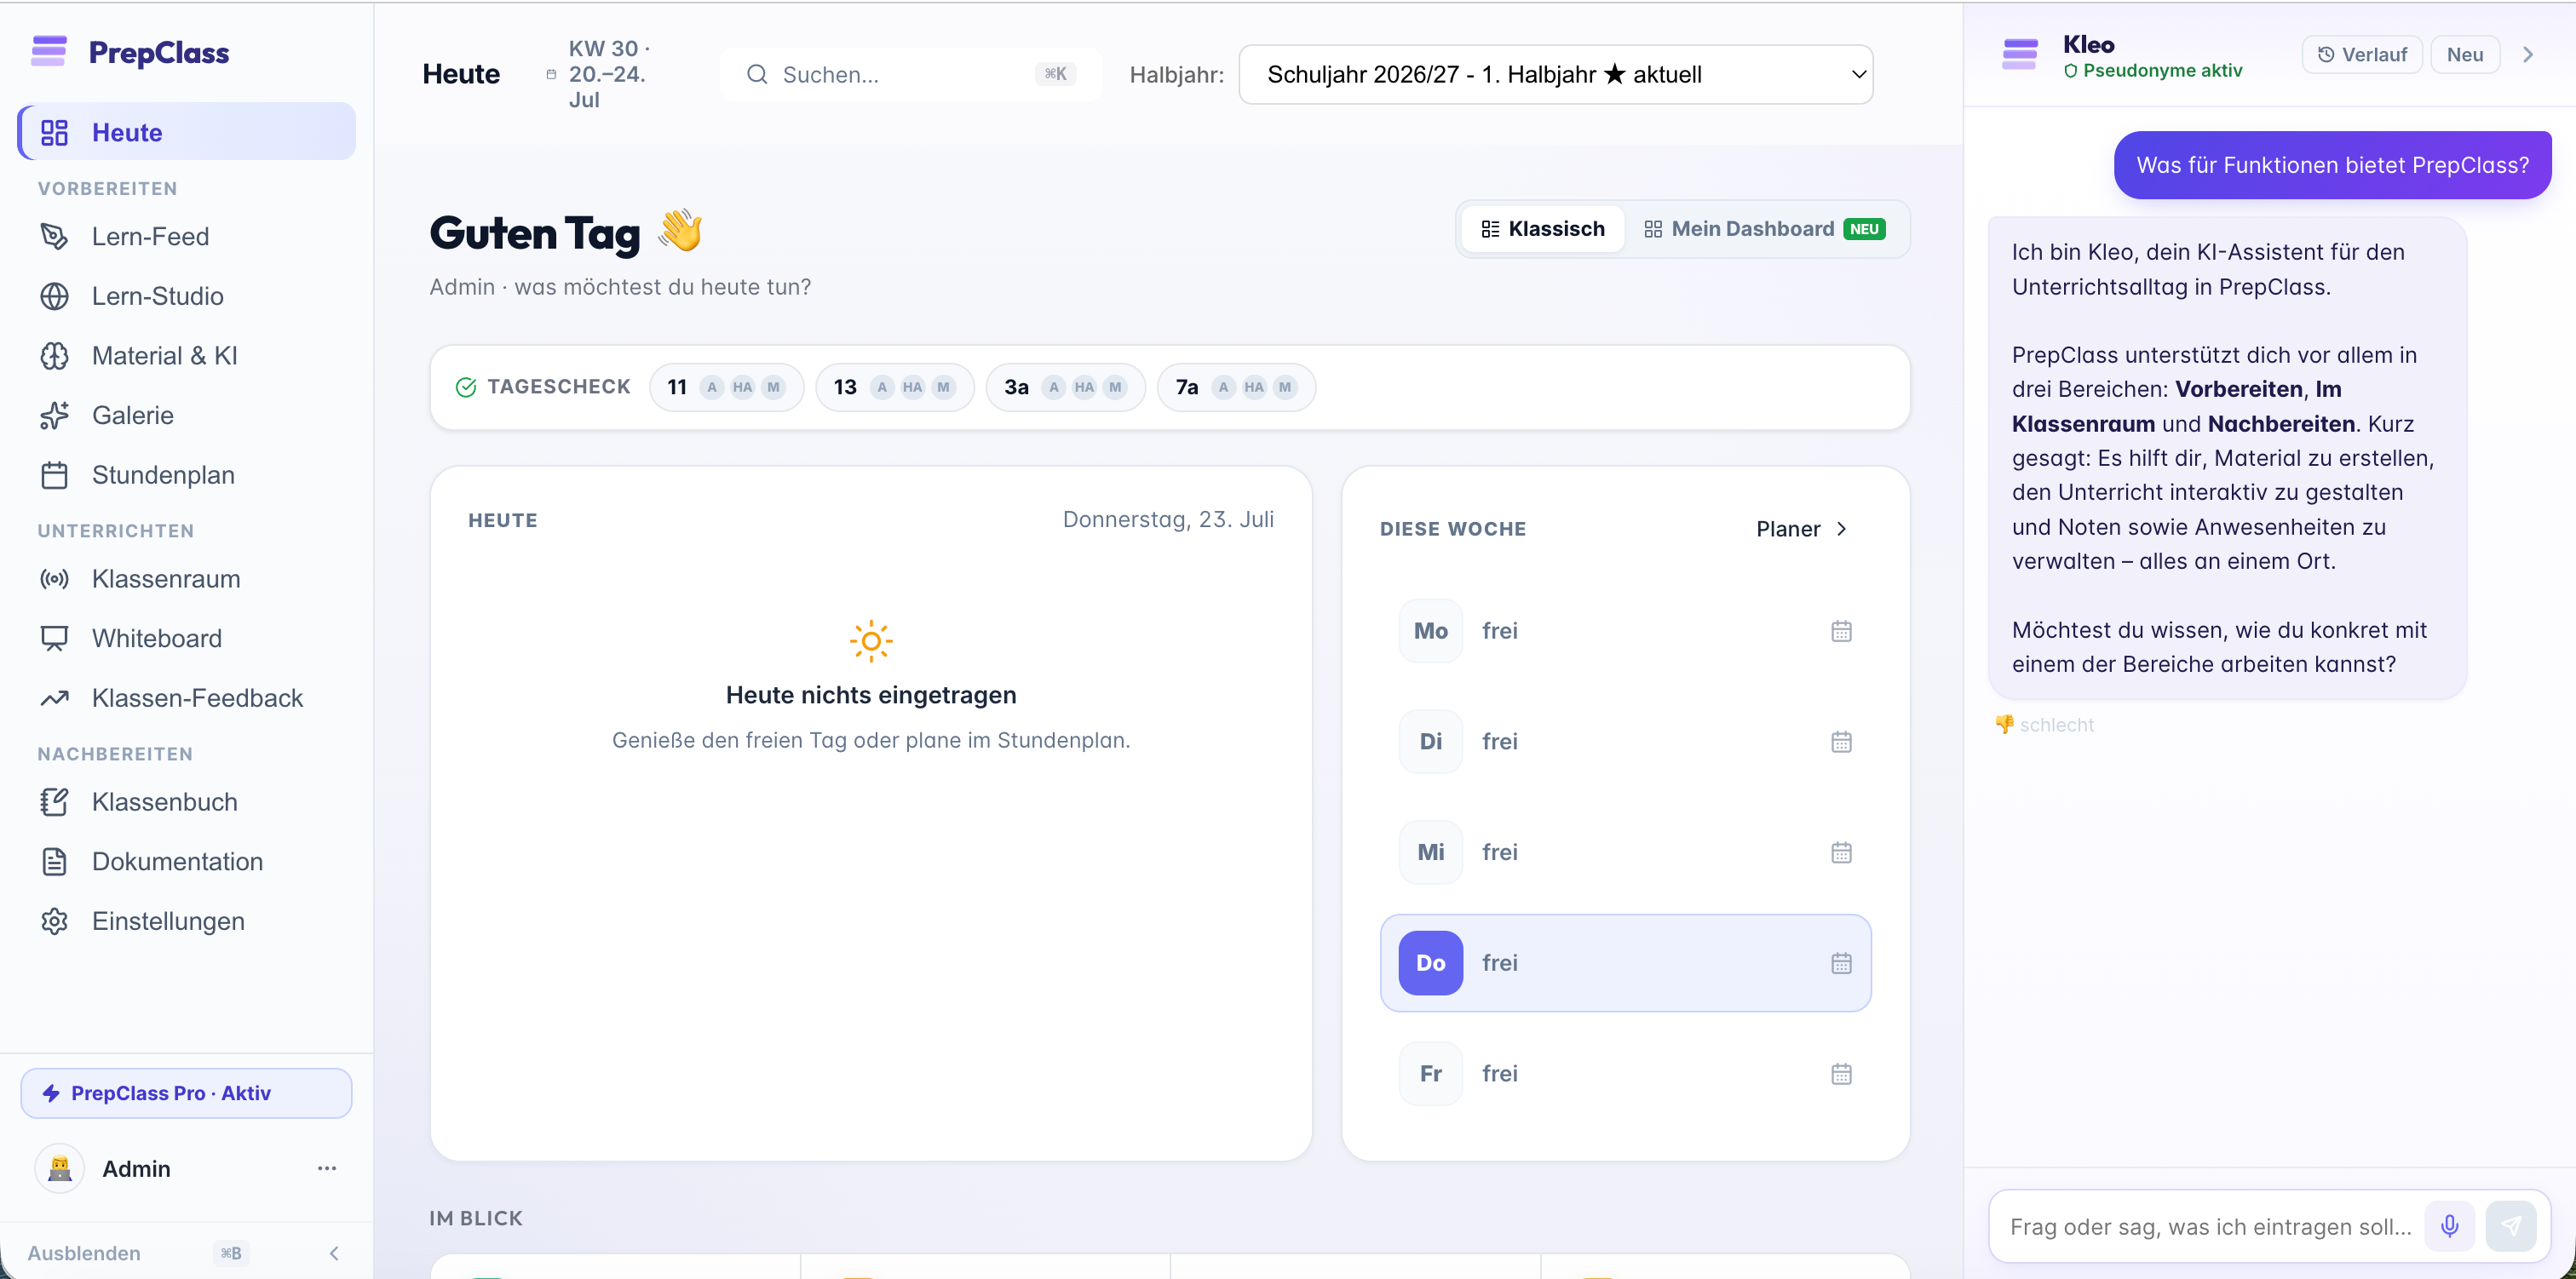2576x1279 pixels.
Task: Click the calendar icon in Mo row
Action: coord(1841,631)
